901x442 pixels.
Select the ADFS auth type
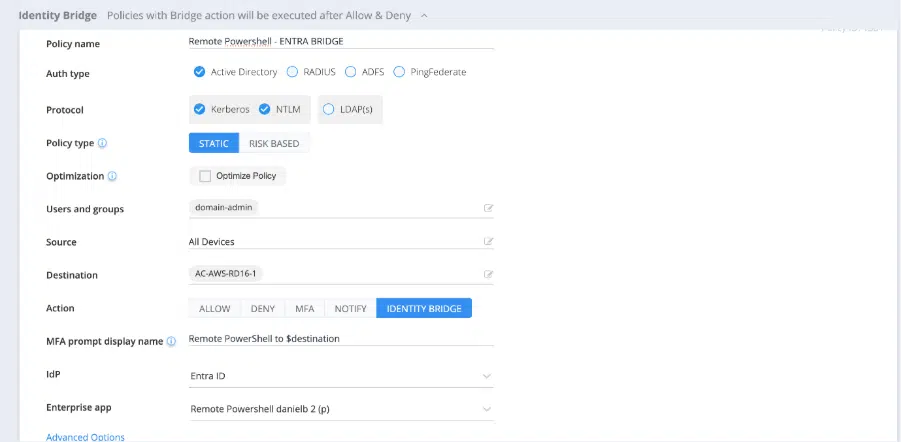[351, 72]
